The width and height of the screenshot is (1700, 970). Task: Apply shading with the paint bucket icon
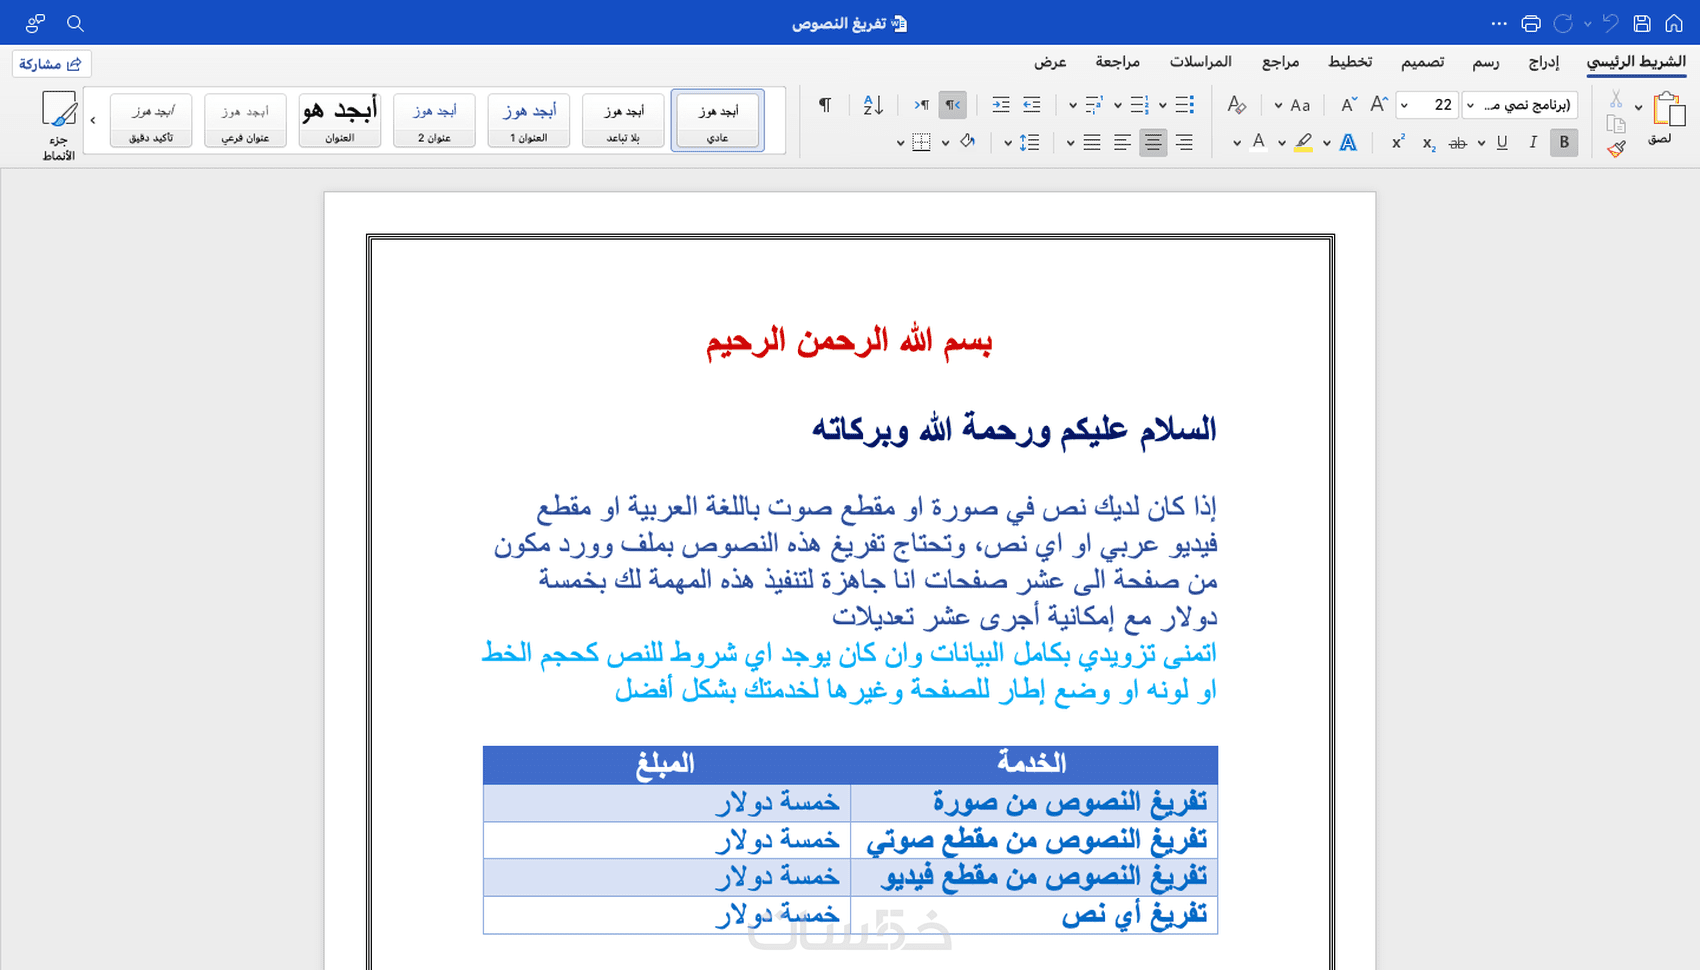point(967,143)
